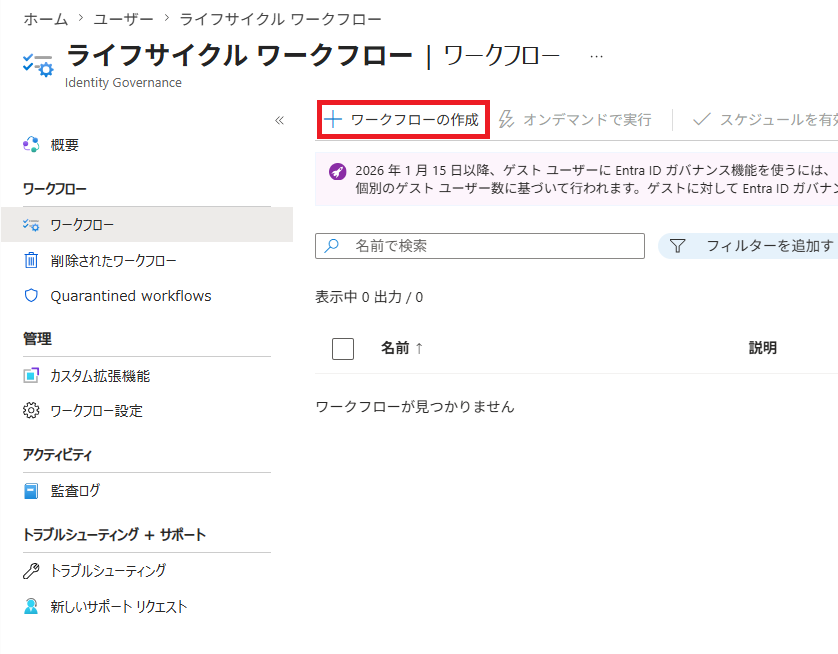Go to ホーム breadcrumb
Screen dimensions: 838x654
point(45,19)
